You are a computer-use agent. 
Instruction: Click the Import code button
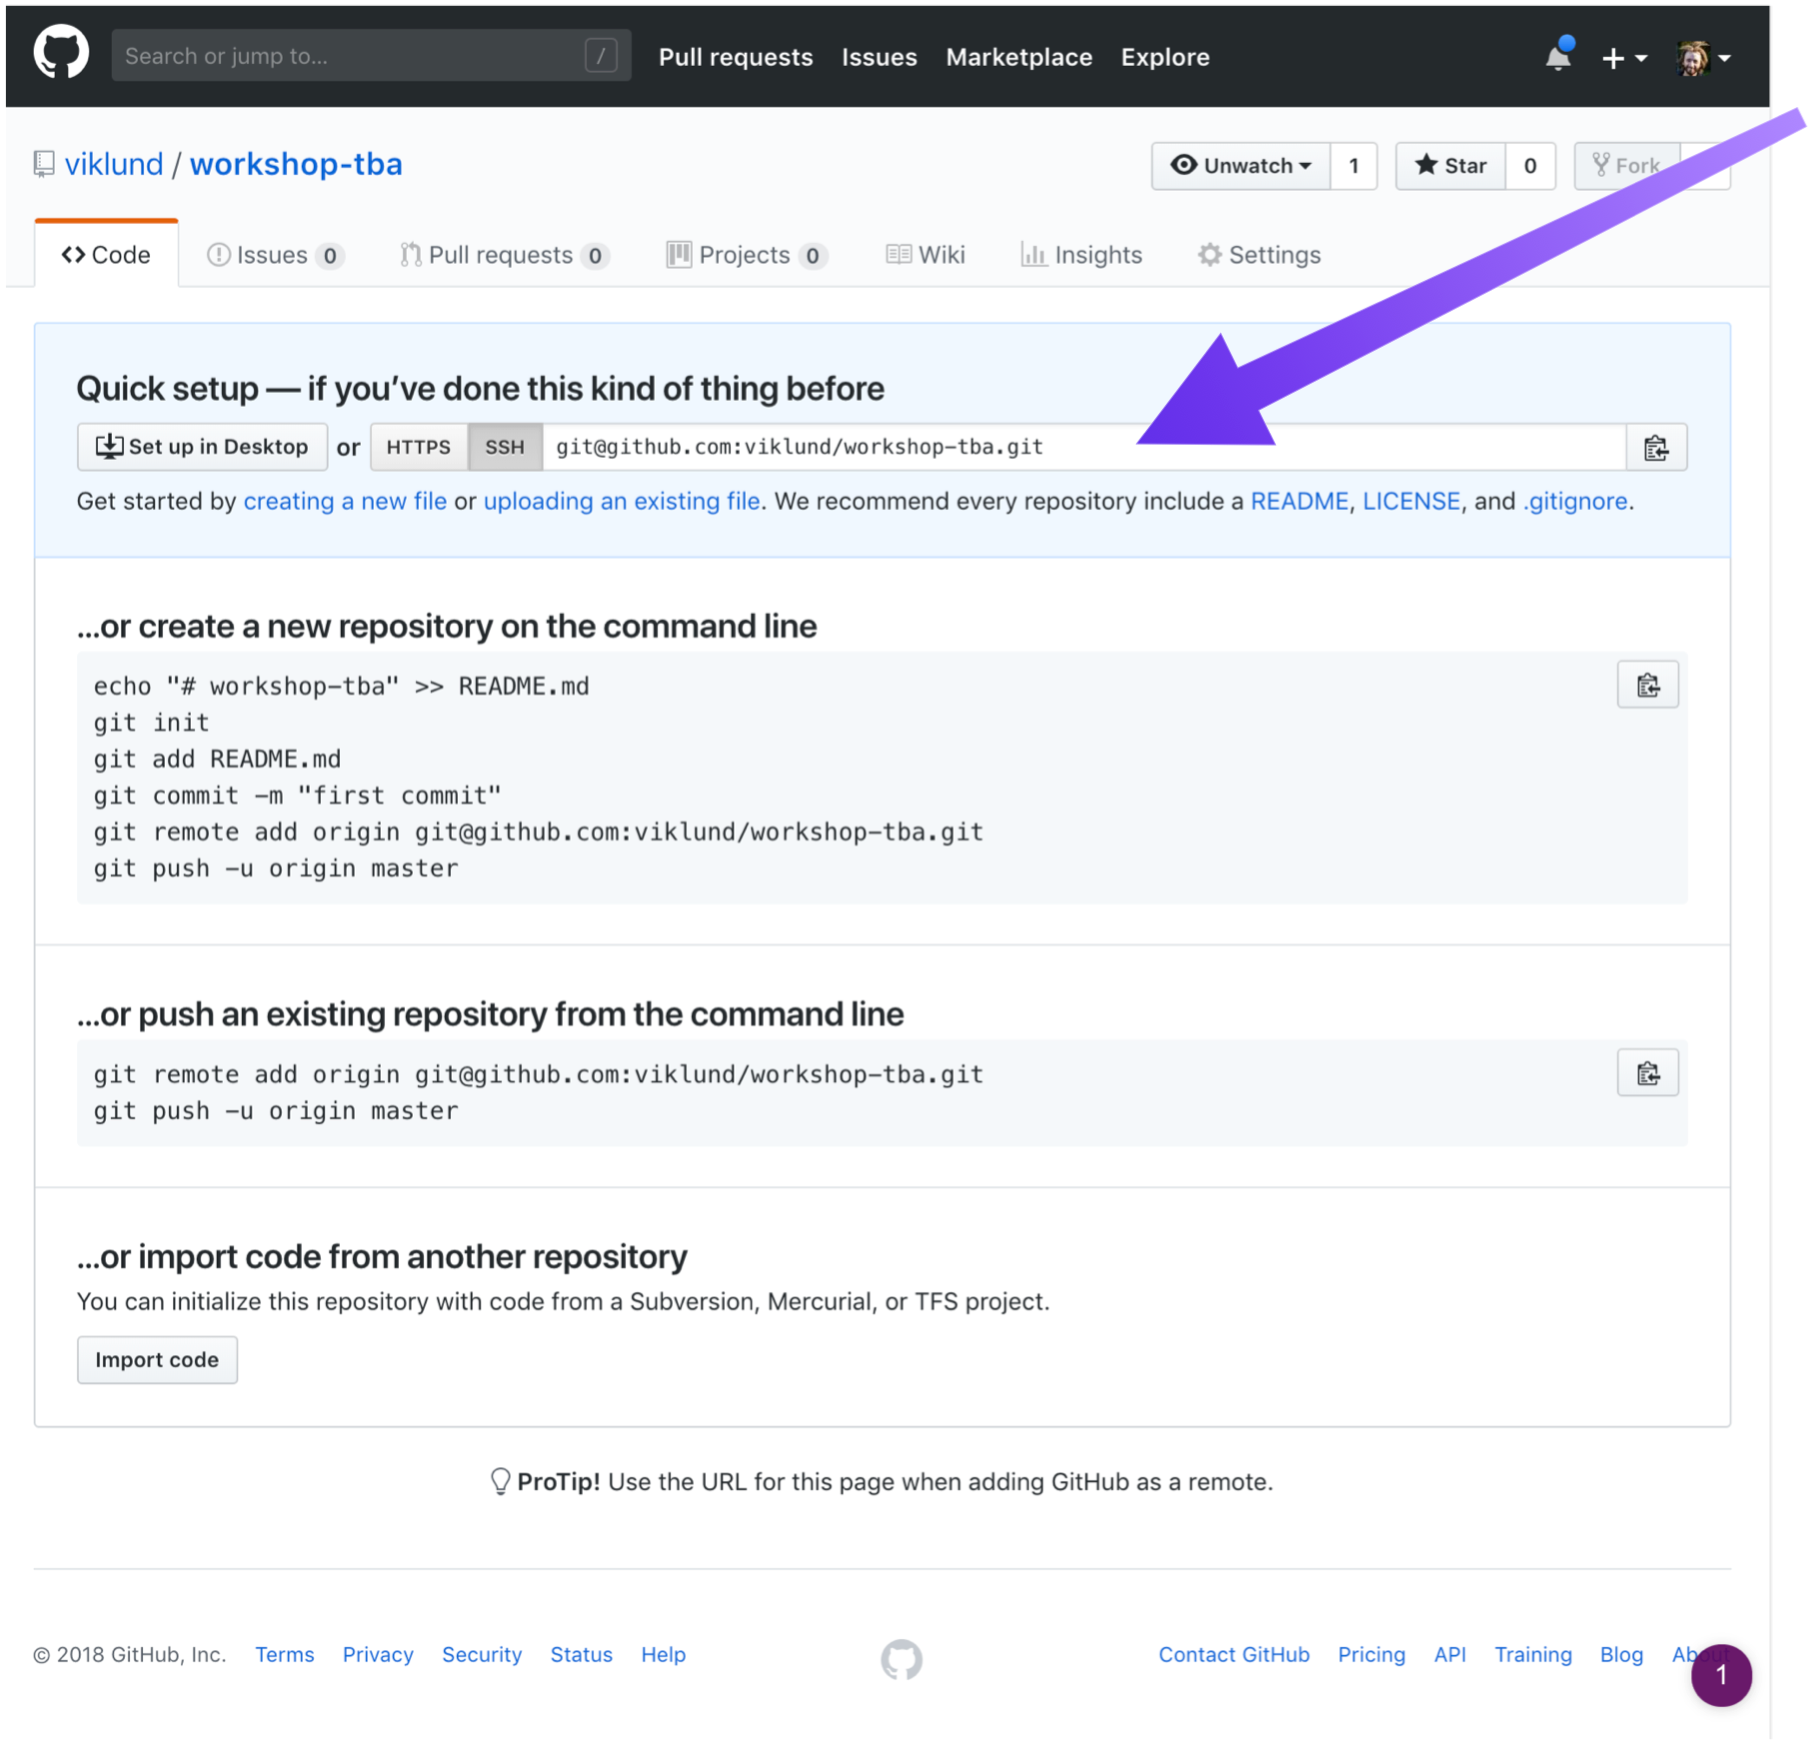pyautogui.click(x=157, y=1360)
